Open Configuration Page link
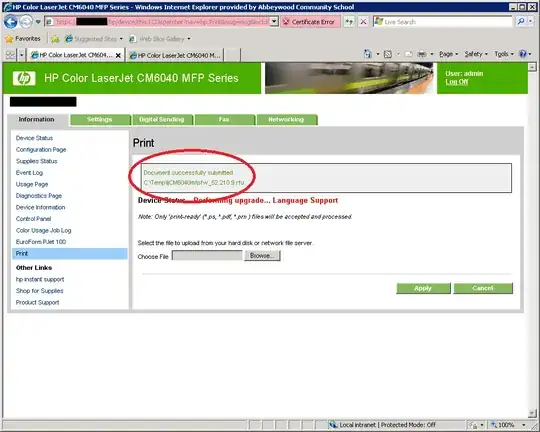The image size is (540, 432). coord(41,150)
